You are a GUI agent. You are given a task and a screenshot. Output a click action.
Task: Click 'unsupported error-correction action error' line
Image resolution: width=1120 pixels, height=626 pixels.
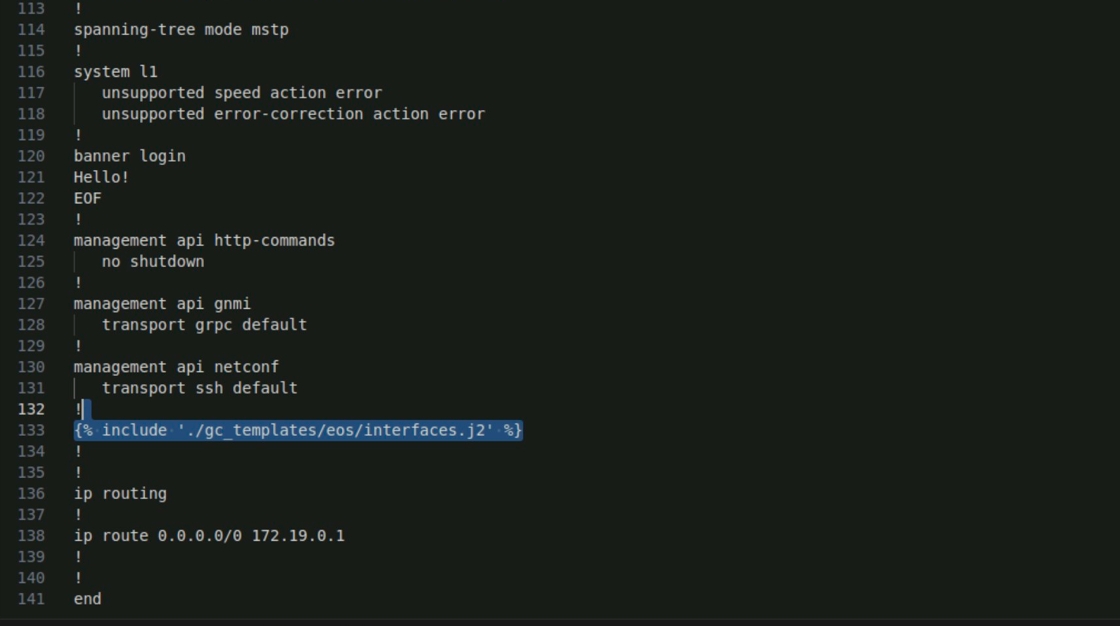(x=293, y=114)
